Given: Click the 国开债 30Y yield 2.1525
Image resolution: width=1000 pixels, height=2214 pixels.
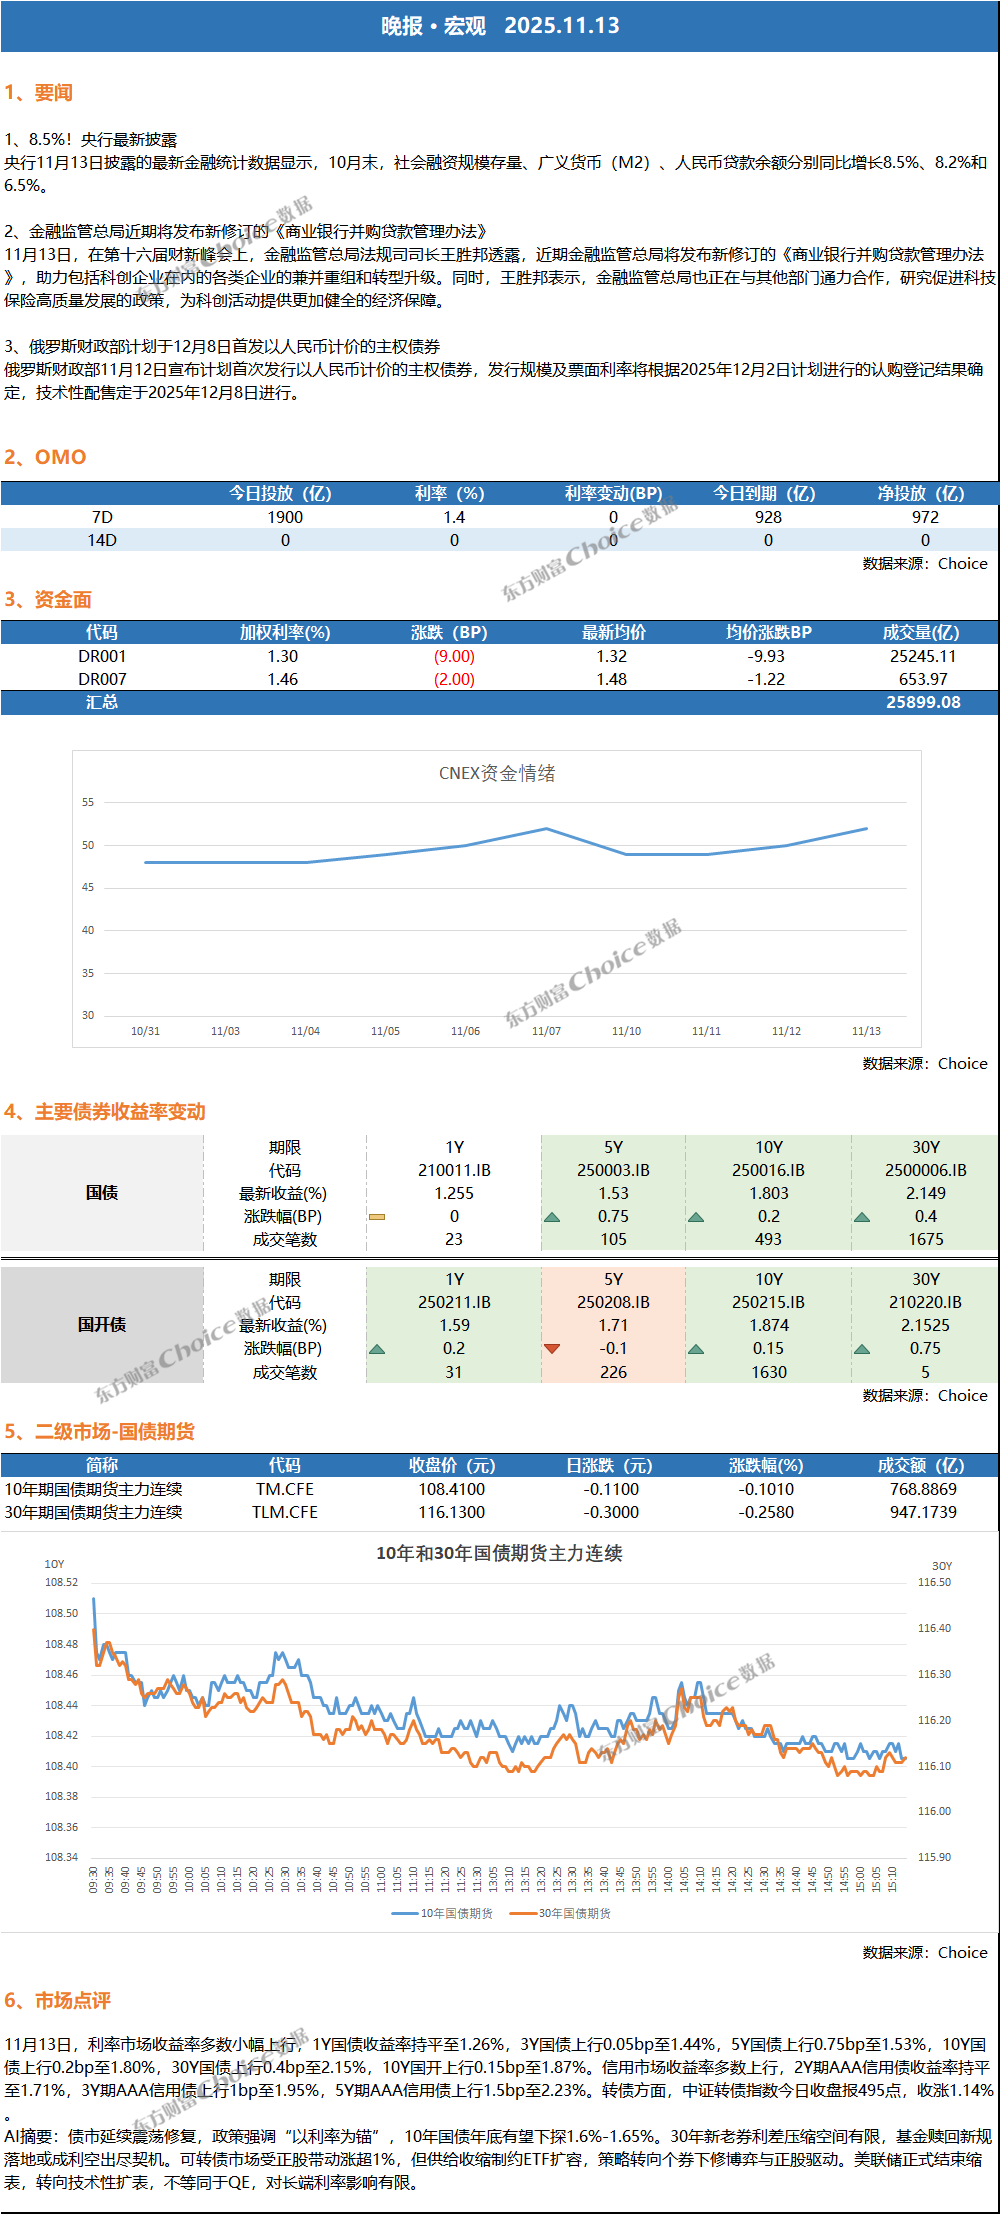Looking at the screenshot, I should pos(925,1325).
